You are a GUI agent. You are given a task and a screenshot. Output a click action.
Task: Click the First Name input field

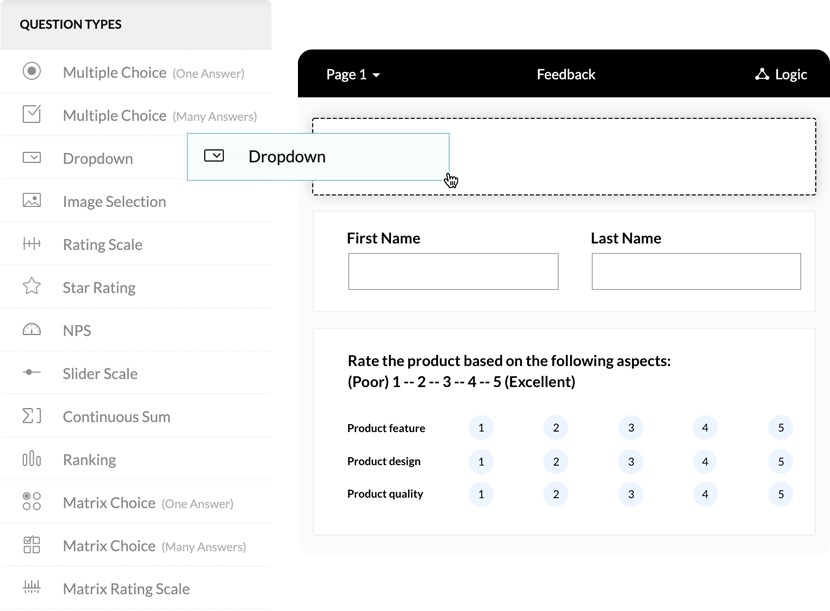453,272
